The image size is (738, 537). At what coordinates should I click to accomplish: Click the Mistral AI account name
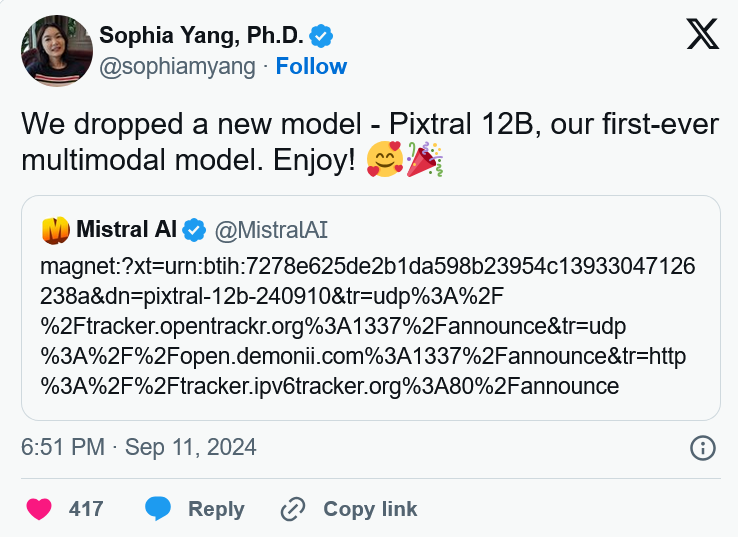click(x=126, y=231)
